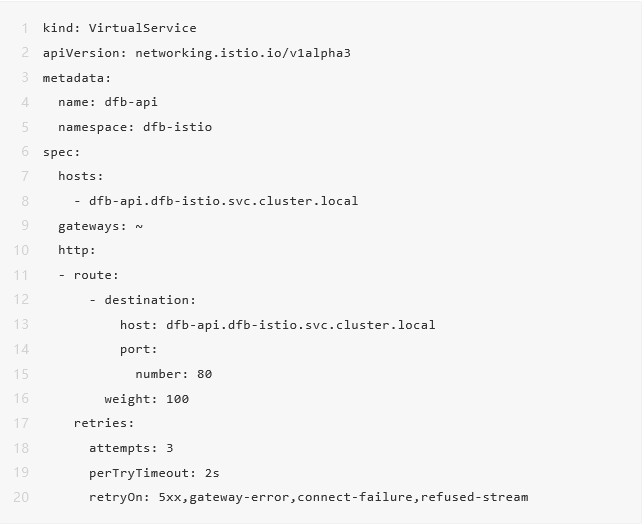Click the namespace value dfb-istio
The image size is (644, 527).
pyautogui.click(x=177, y=127)
